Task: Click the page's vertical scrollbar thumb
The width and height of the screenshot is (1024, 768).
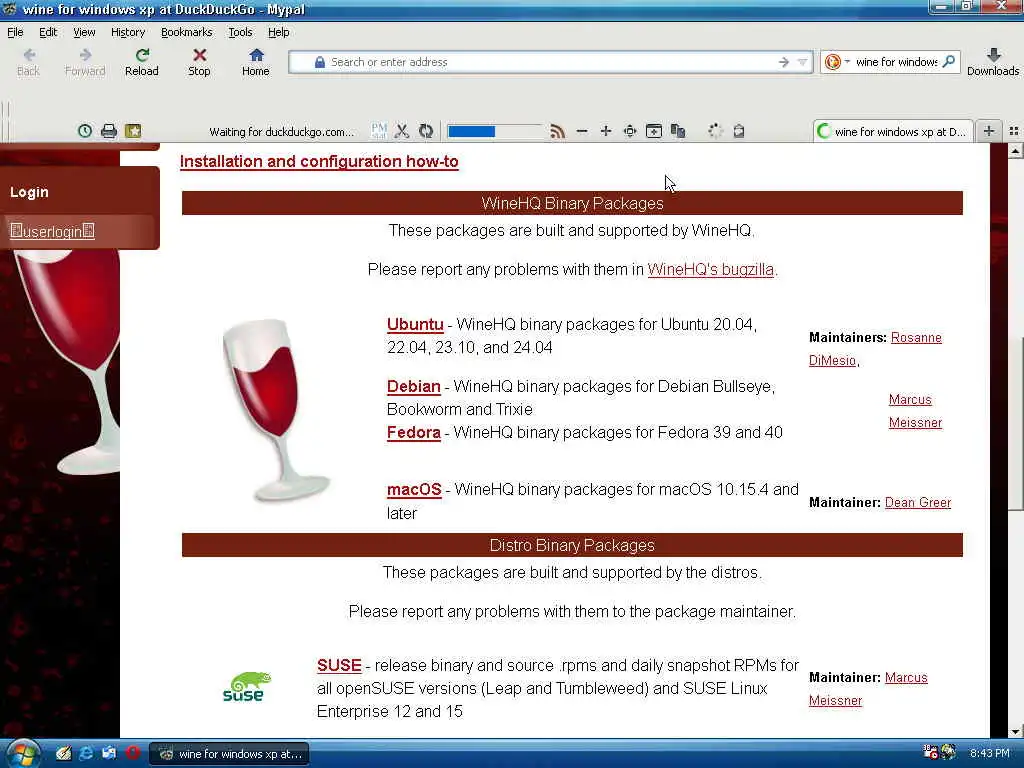Action: point(1015,423)
